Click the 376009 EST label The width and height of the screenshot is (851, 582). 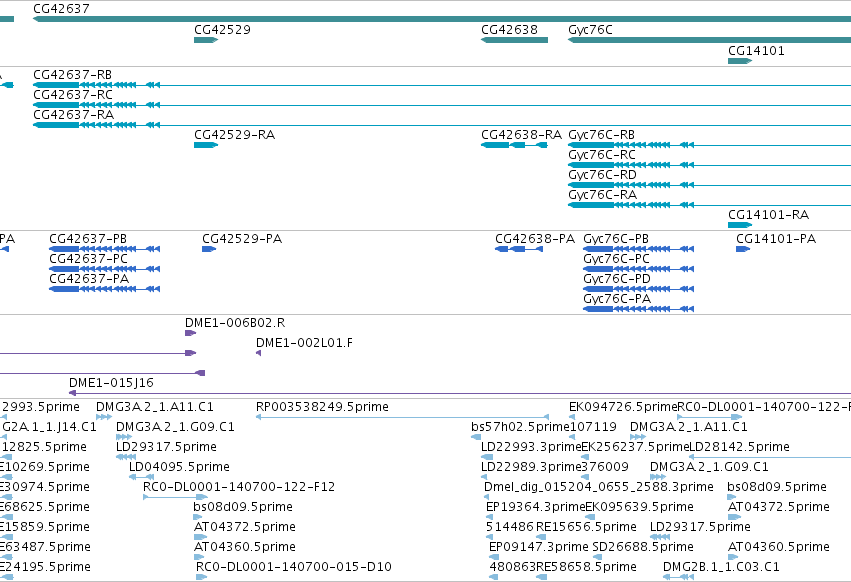605,467
